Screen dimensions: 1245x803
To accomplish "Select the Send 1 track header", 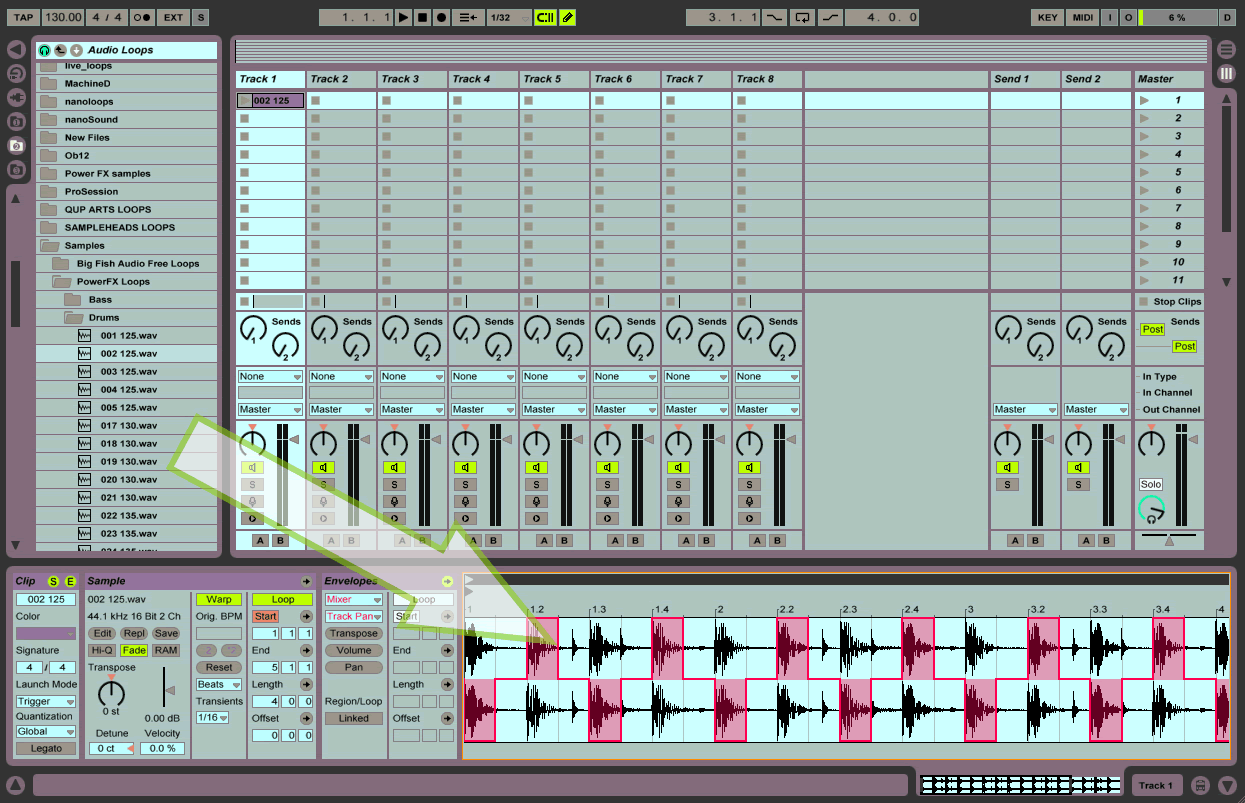I will pos(1025,79).
